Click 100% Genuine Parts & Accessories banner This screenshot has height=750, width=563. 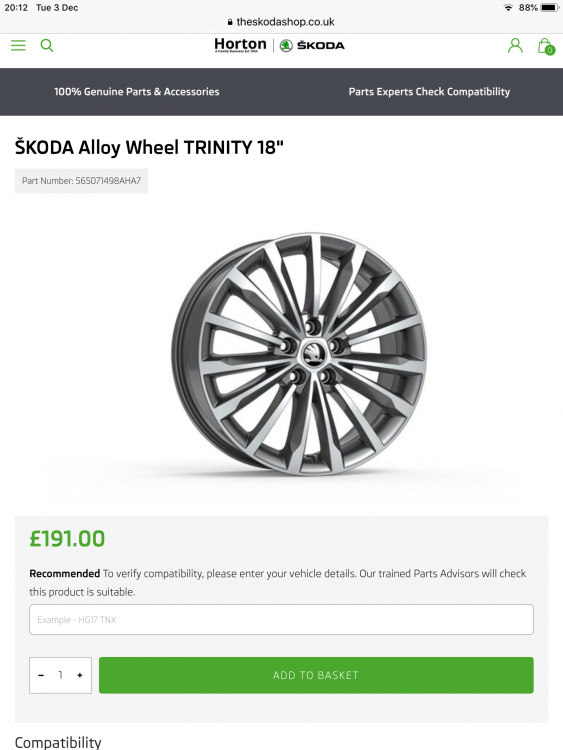(x=137, y=91)
